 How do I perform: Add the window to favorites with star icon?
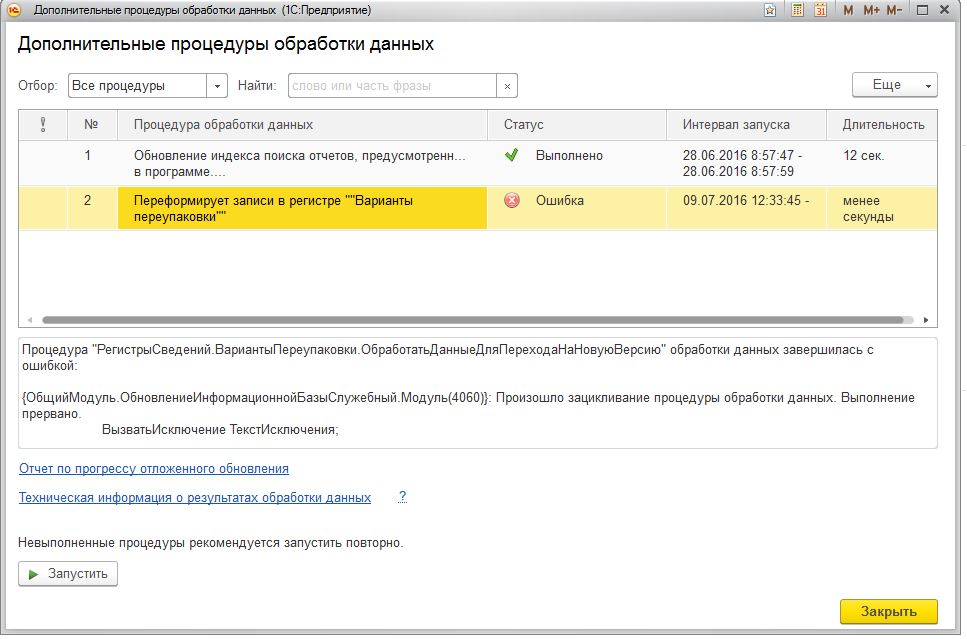click(x=770, y=10)
